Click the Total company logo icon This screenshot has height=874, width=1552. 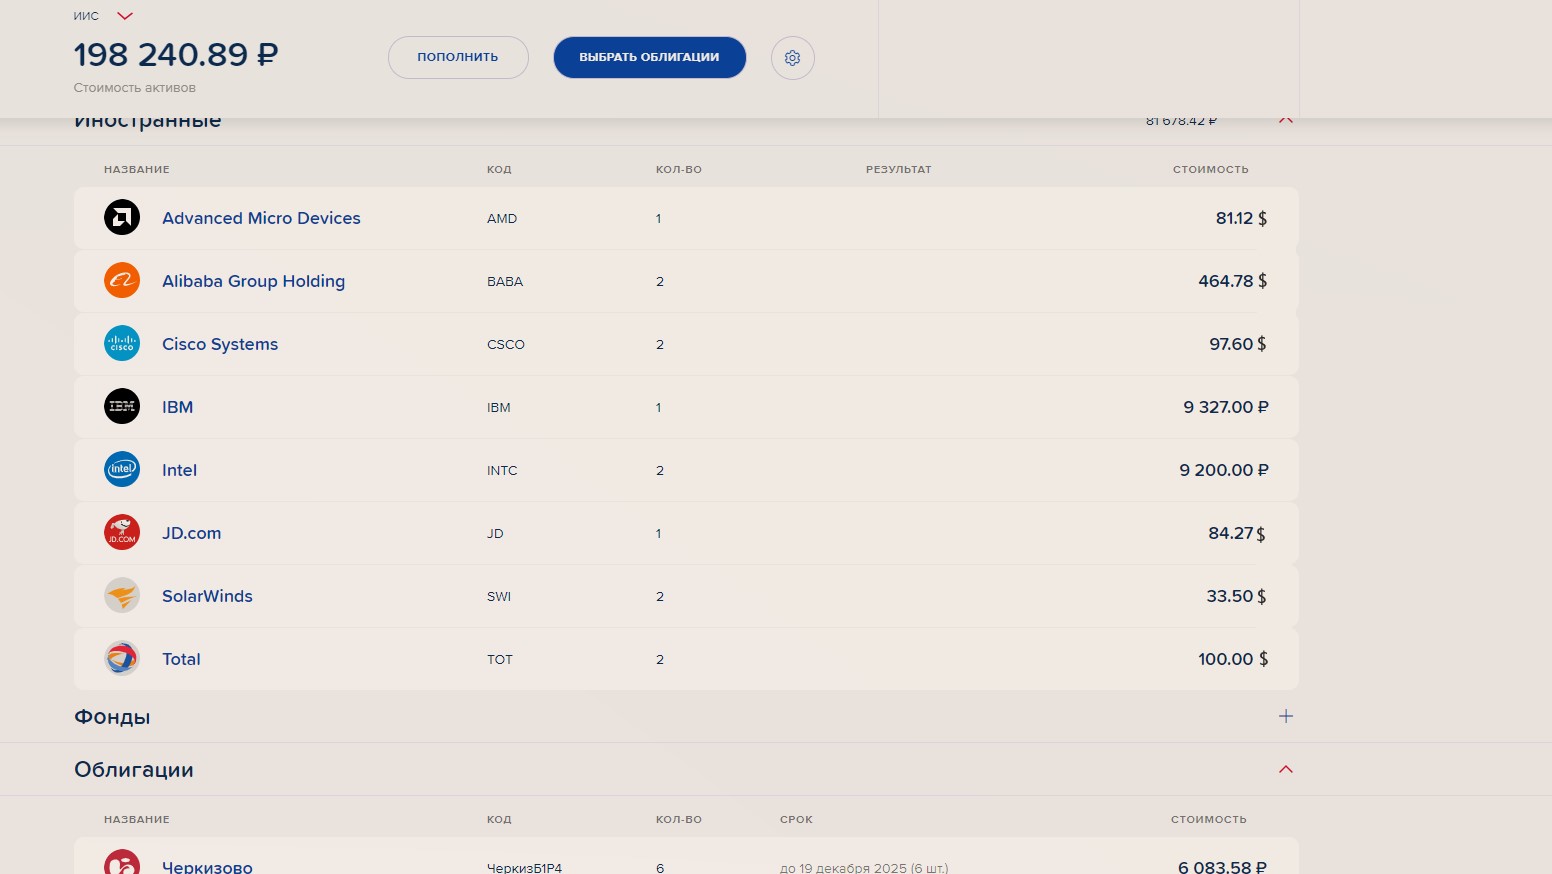coord(122,659)
